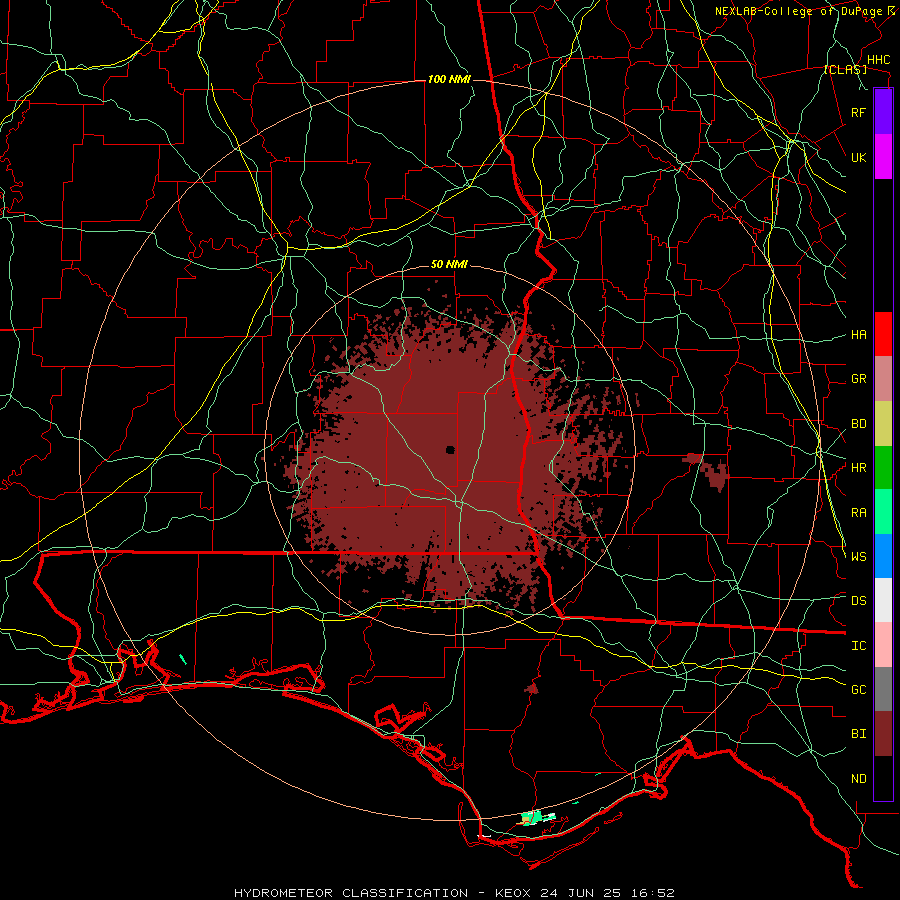This screenshot has width=900, height=900.
Task: Click the WS blue legend swatch
Action: pyautogui.click(x=883, y=556)
